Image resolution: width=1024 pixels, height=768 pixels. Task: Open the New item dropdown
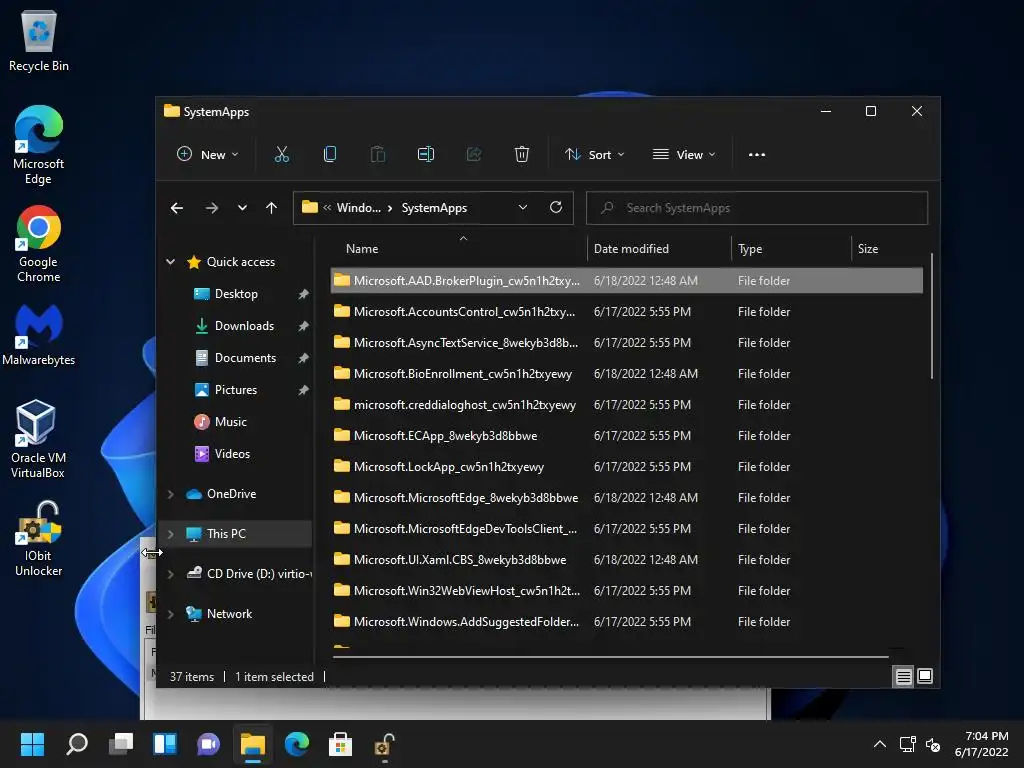(x=208, y=155)
